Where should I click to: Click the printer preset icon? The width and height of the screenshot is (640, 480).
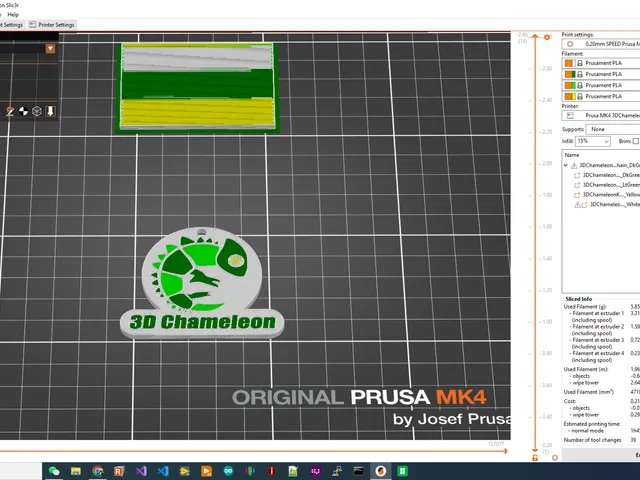click(x=570, y=116)
